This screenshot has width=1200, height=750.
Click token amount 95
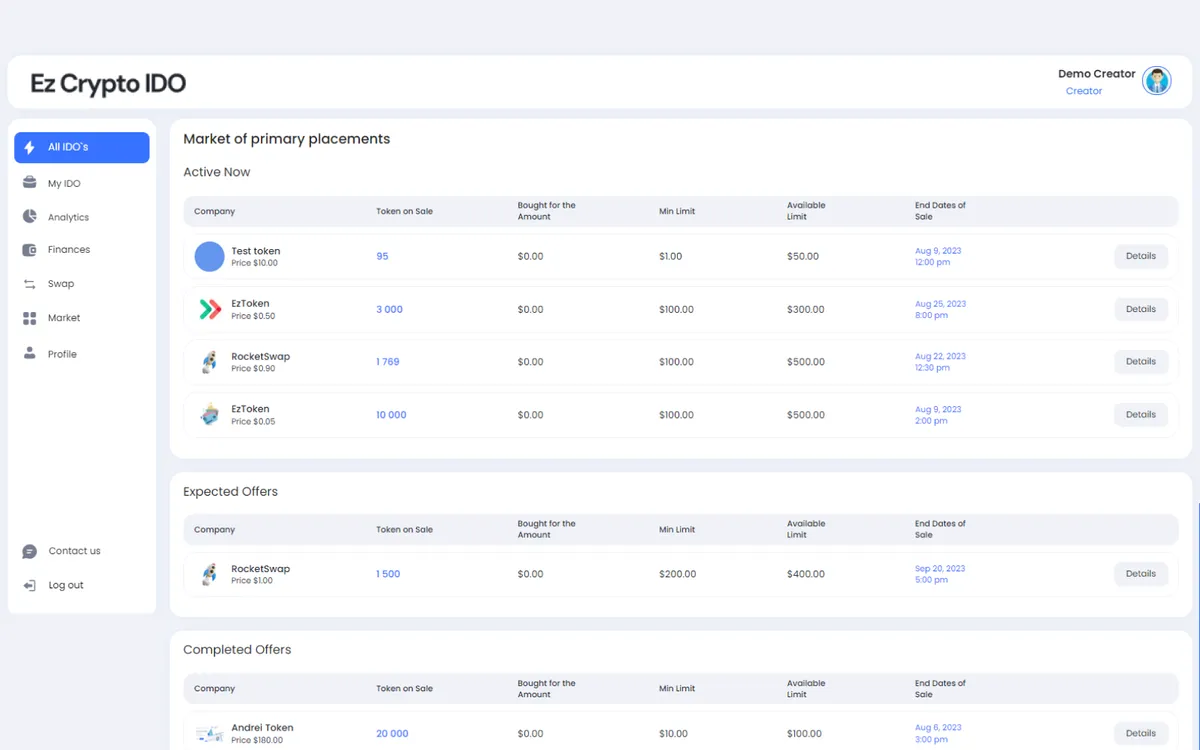(382, 256)
